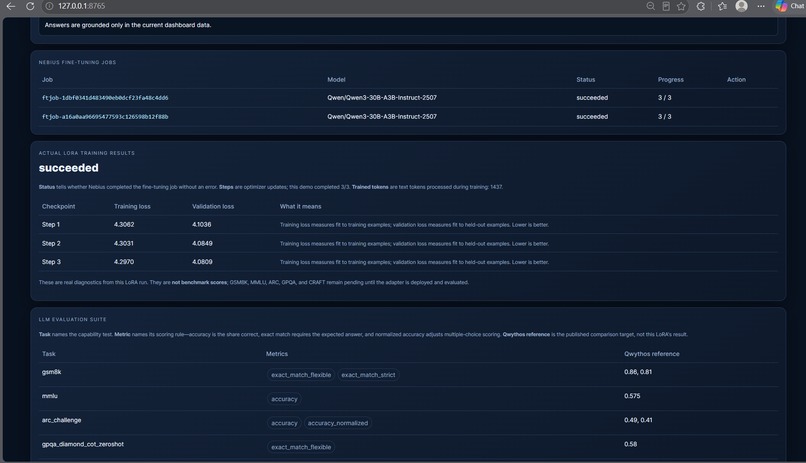Open the browser profile avatar
Image resolution: width=806 pixels, height=463 pixels.
(x=741, y=6)
